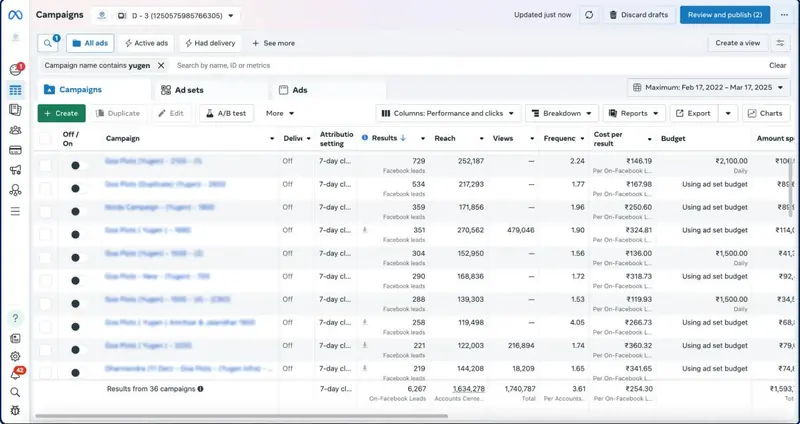Open Advertising settings megaphone icon
The width and height of the screenshot is (800, 424).
point(15,170)
